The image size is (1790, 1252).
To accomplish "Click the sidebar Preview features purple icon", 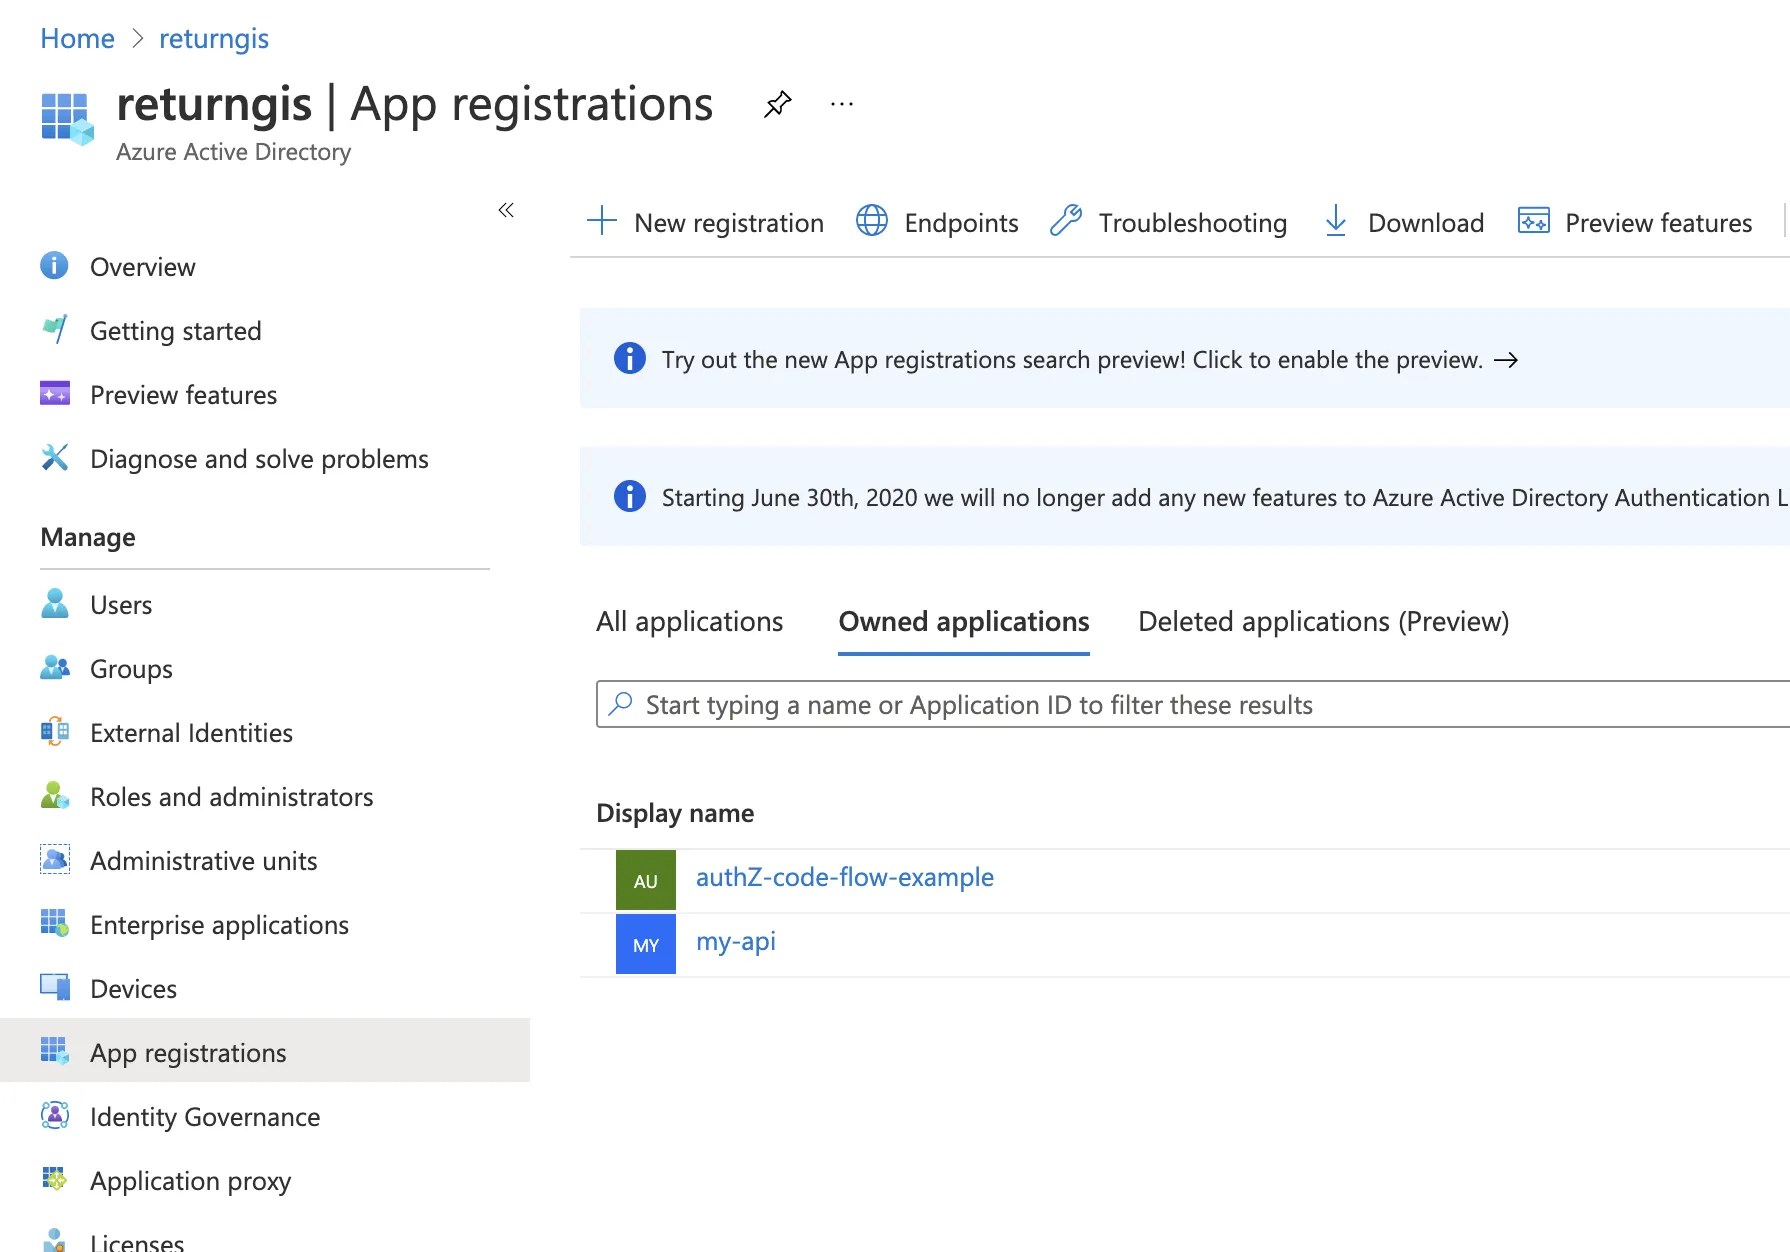I will [54, 394].
